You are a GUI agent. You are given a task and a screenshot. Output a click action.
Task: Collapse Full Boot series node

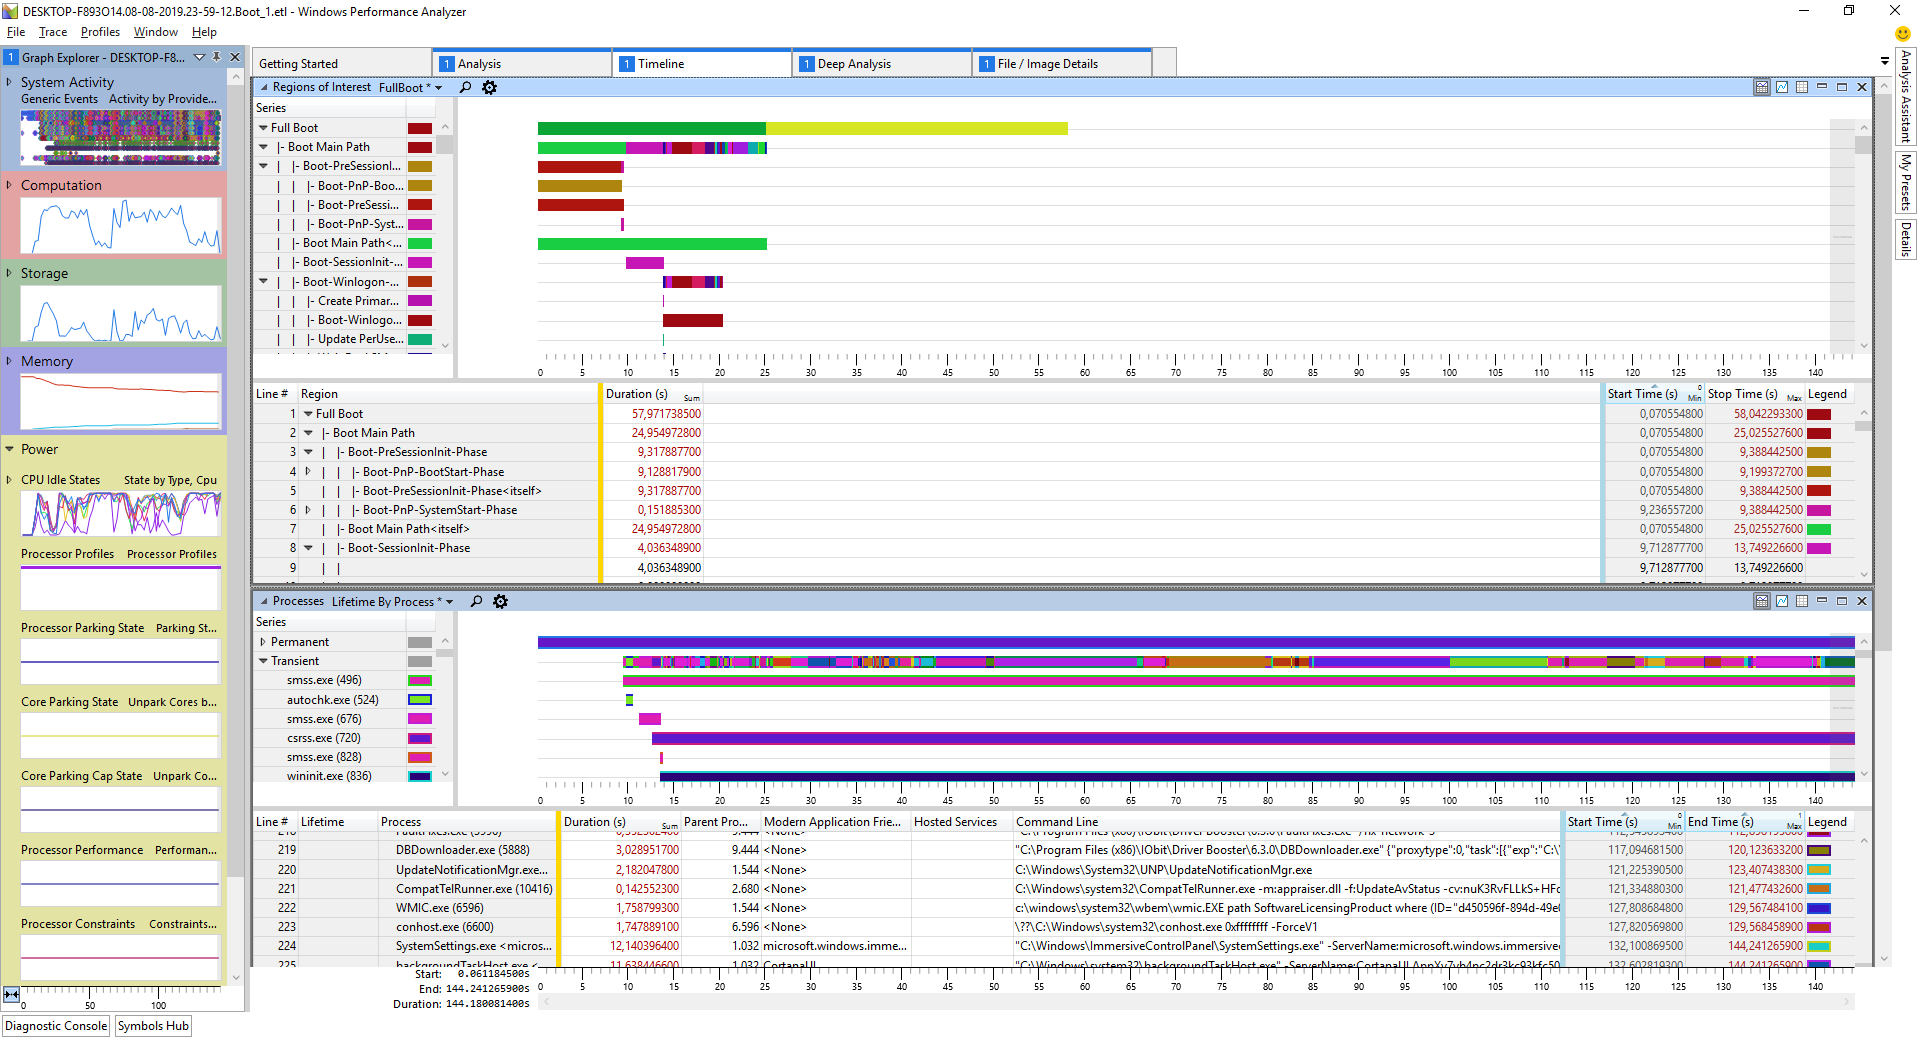(x=263, y=128)
